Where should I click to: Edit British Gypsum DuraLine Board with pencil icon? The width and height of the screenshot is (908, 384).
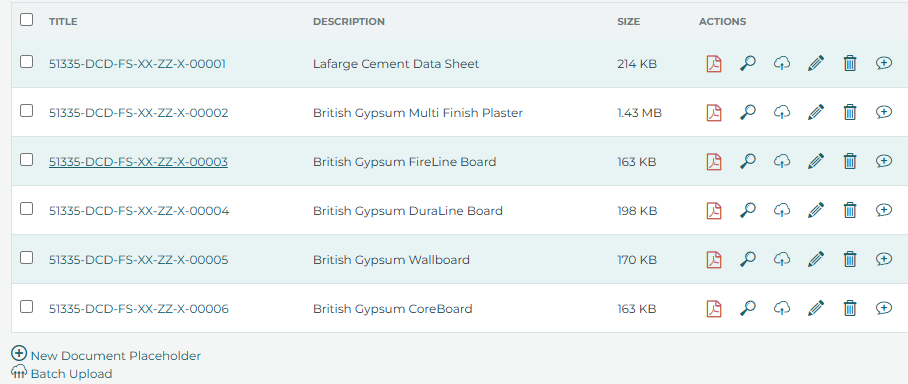point(815,210)
